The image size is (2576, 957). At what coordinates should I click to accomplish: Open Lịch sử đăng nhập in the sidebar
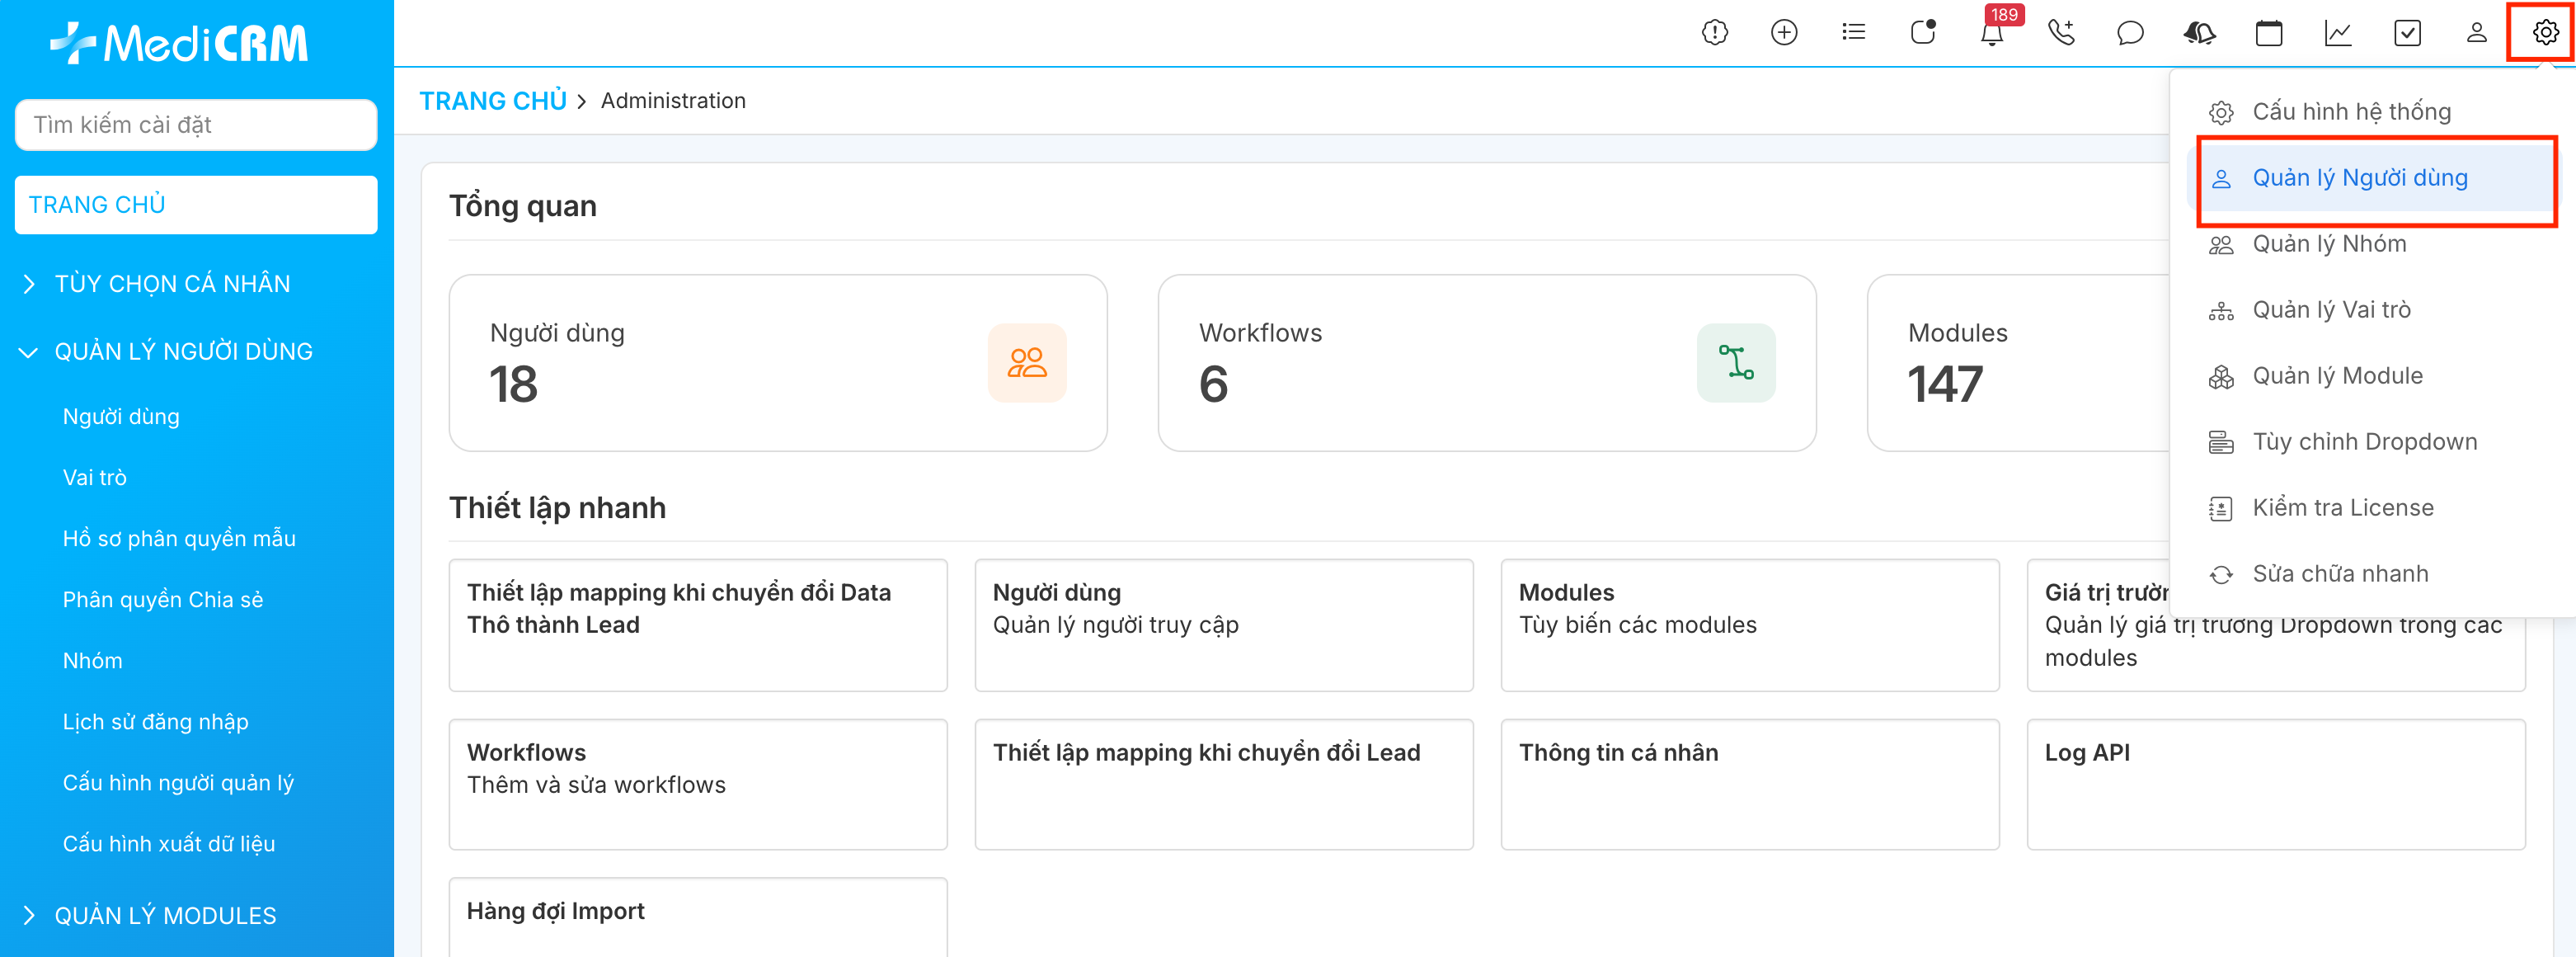click(155, 722)
